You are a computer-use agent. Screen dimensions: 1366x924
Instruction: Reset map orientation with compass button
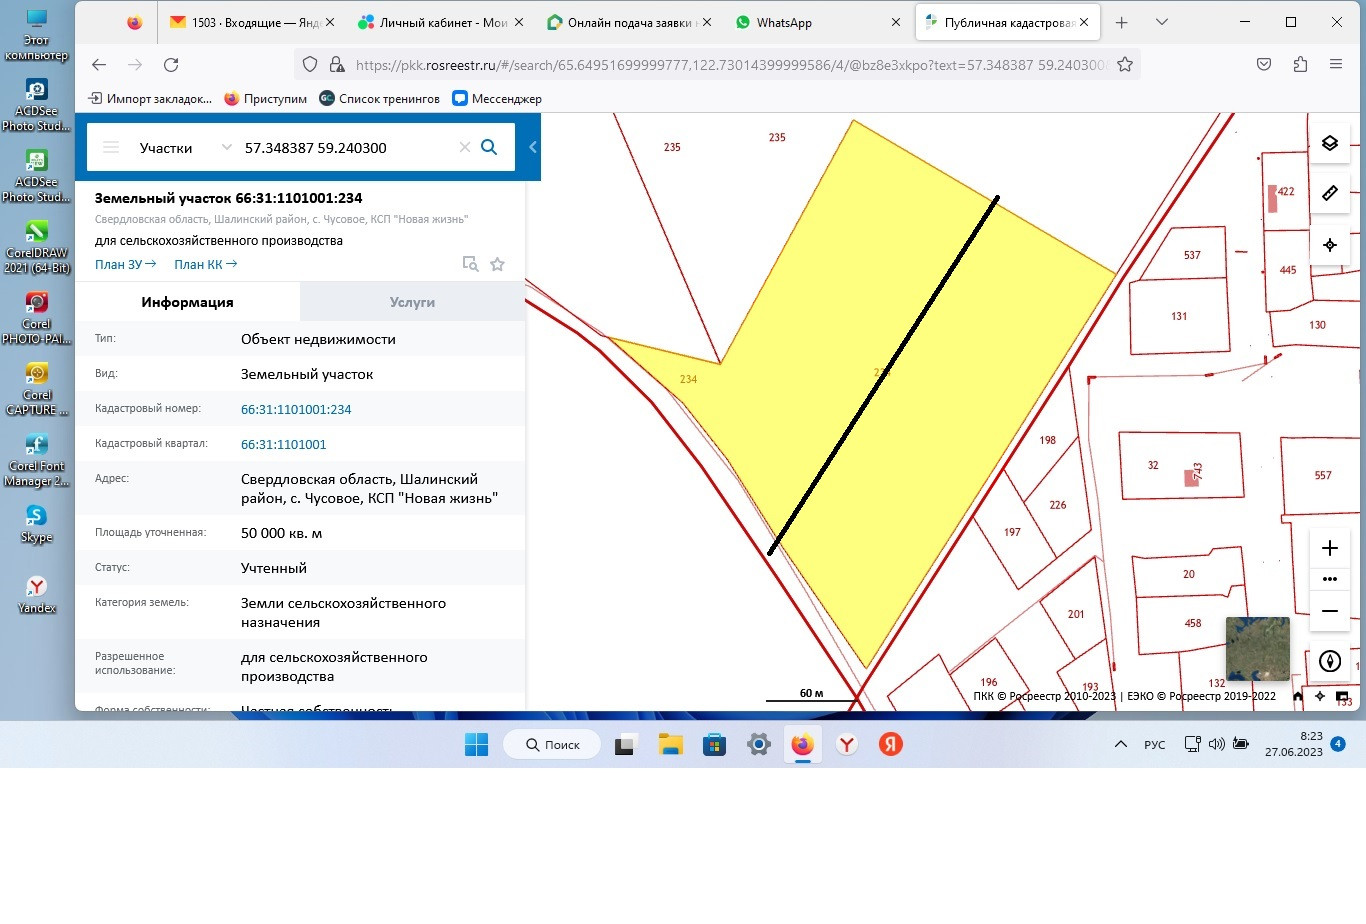coord(1329,661)
